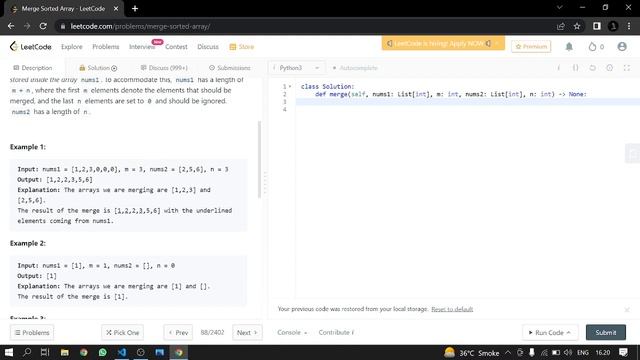Open the Discuss (999+) tab

(x=164, y=68)
